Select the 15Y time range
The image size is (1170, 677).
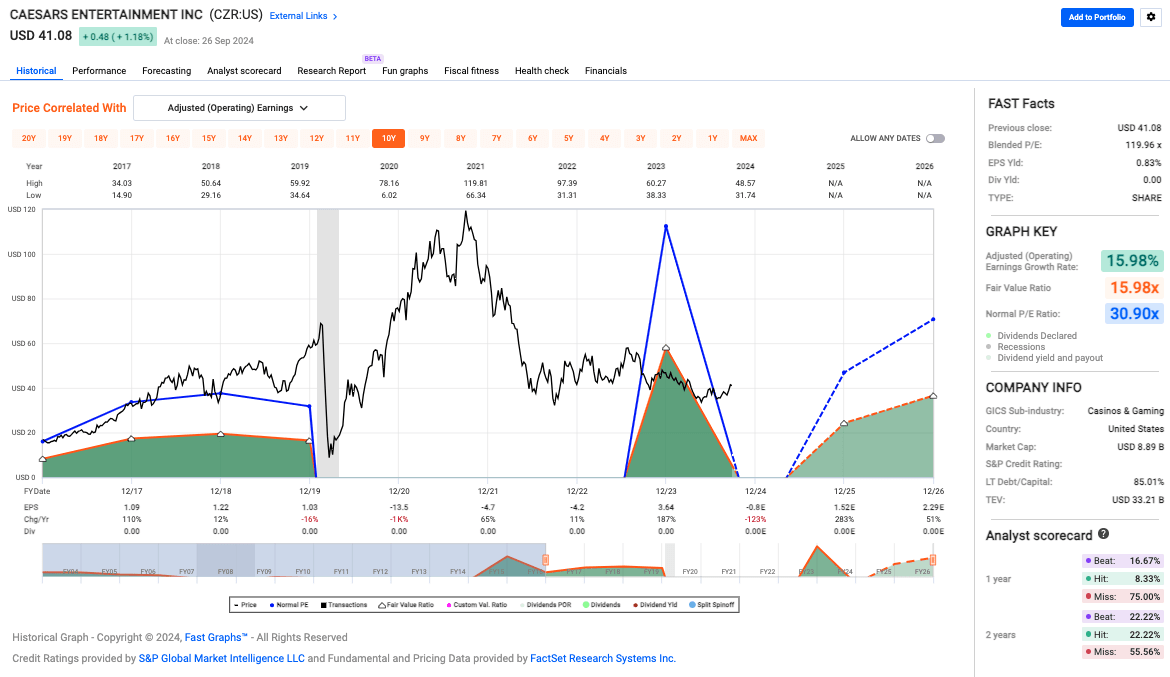pos(209,138)
